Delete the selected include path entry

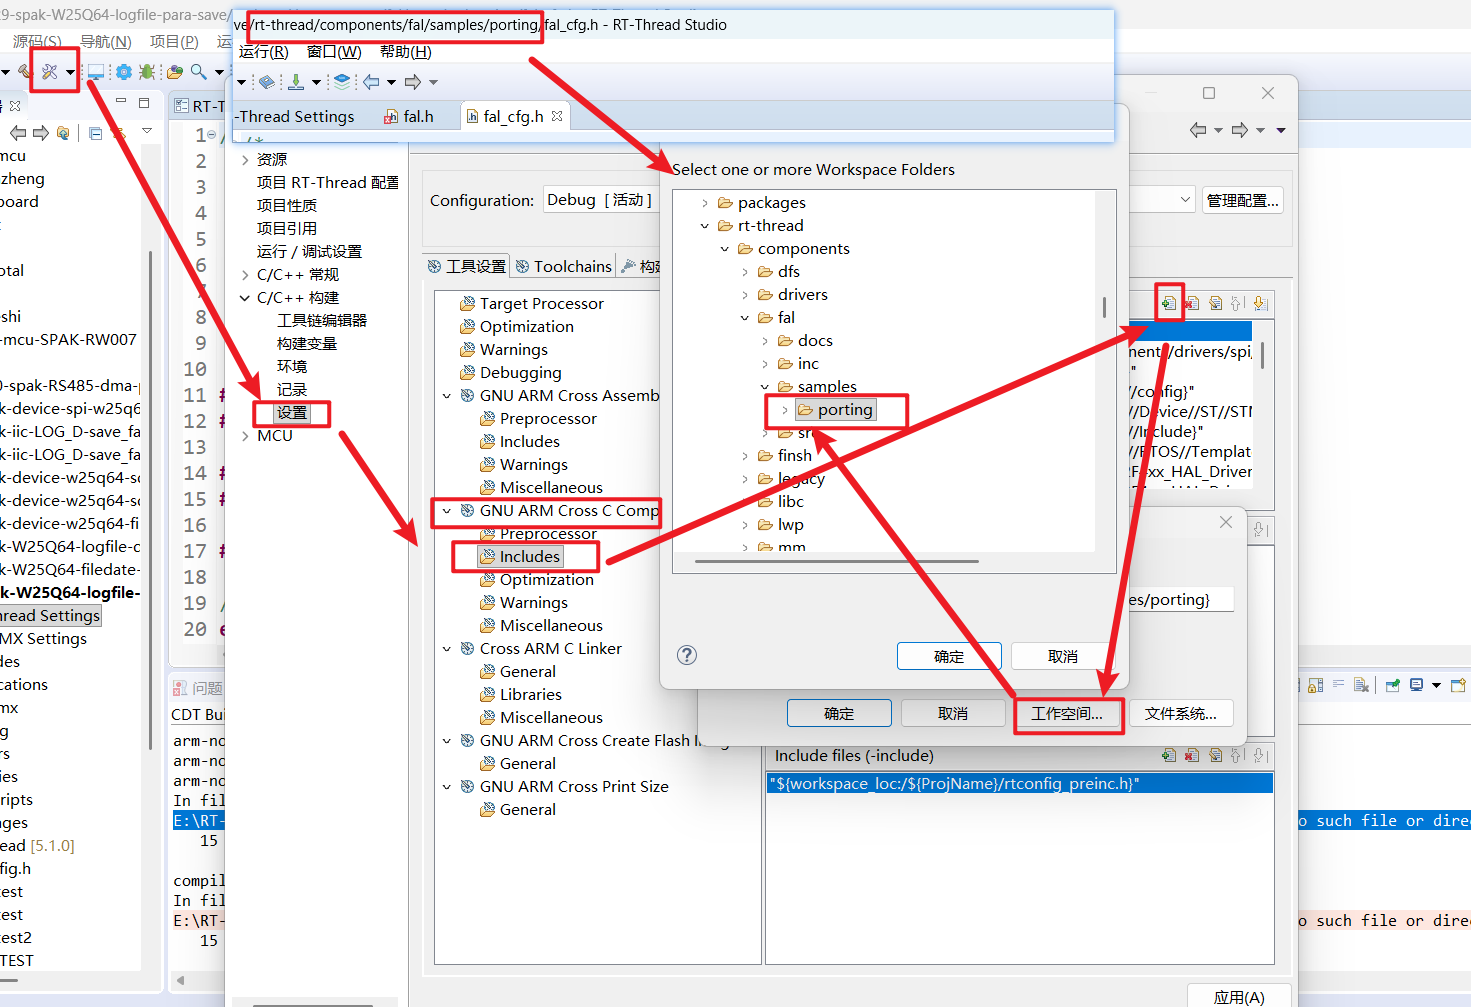[1192, 303]
